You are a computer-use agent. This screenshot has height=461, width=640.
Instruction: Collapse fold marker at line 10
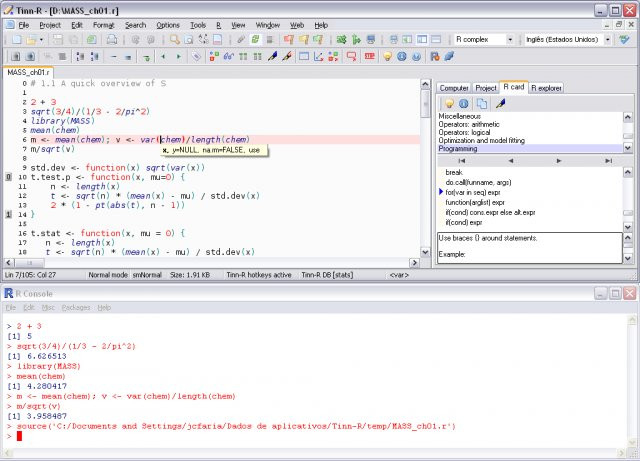pyautogui.click(x=9, y=177)
